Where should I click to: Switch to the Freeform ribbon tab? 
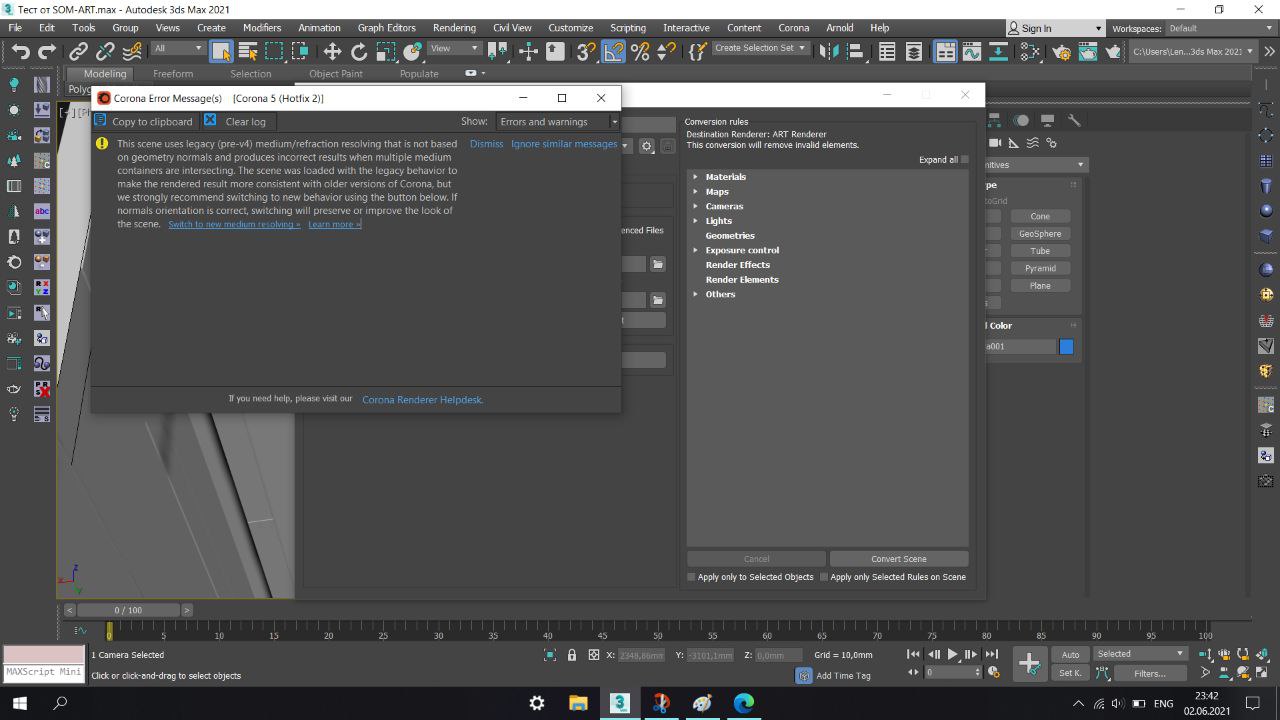click(x=173, y=74)
